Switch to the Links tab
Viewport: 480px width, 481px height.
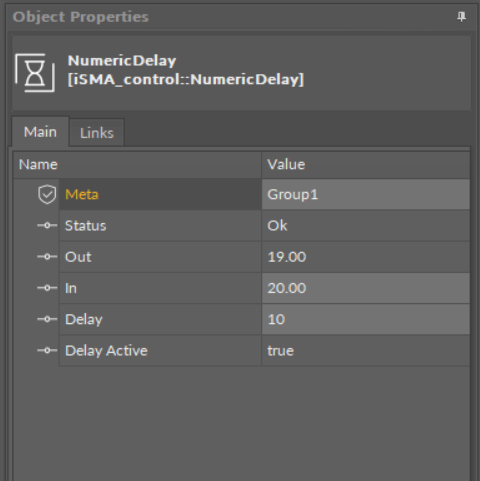97,133
